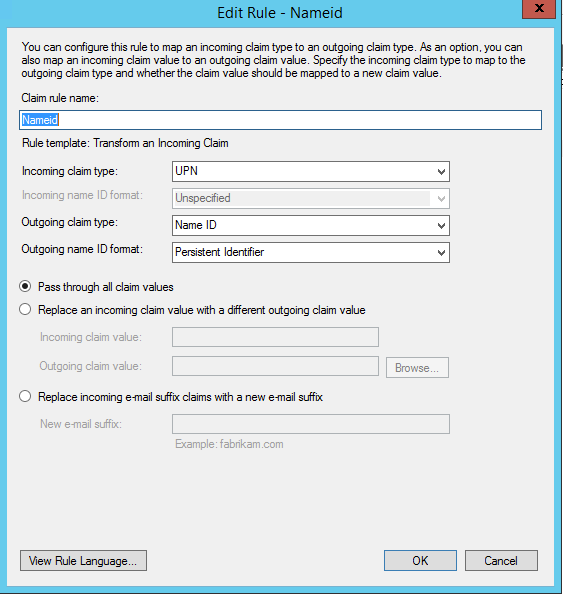Viewport: 563px width, 594px height.
Task: Open the Incoming claim type UPN dropdown
Action: coord(311,171)
